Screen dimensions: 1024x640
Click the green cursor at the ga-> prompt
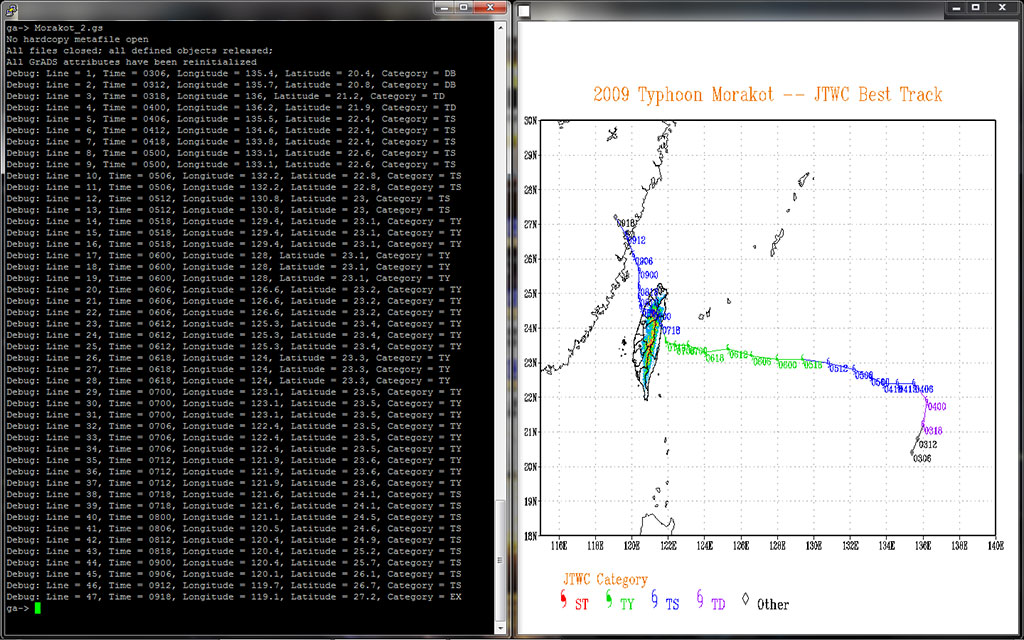click(38, 608)
